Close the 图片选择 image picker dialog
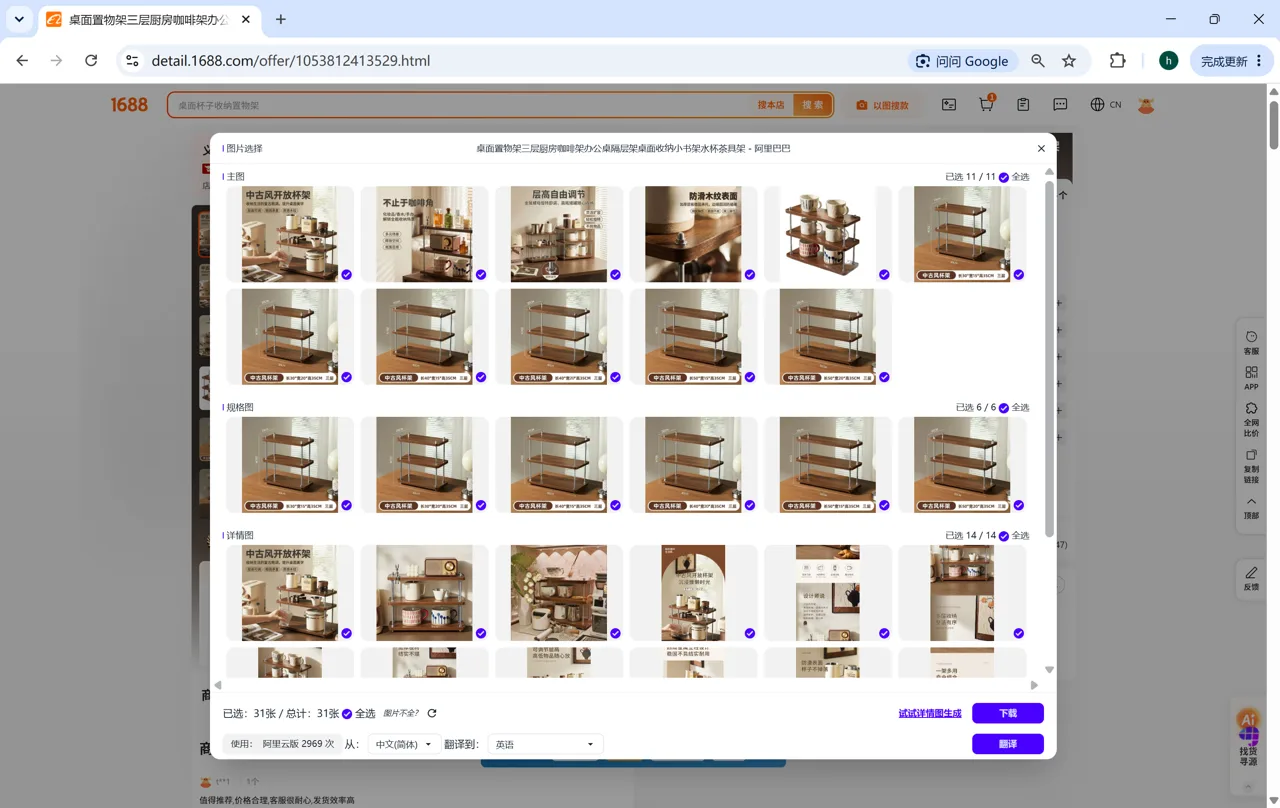Screen dimensions: 1280x808 coord(1041,148)
